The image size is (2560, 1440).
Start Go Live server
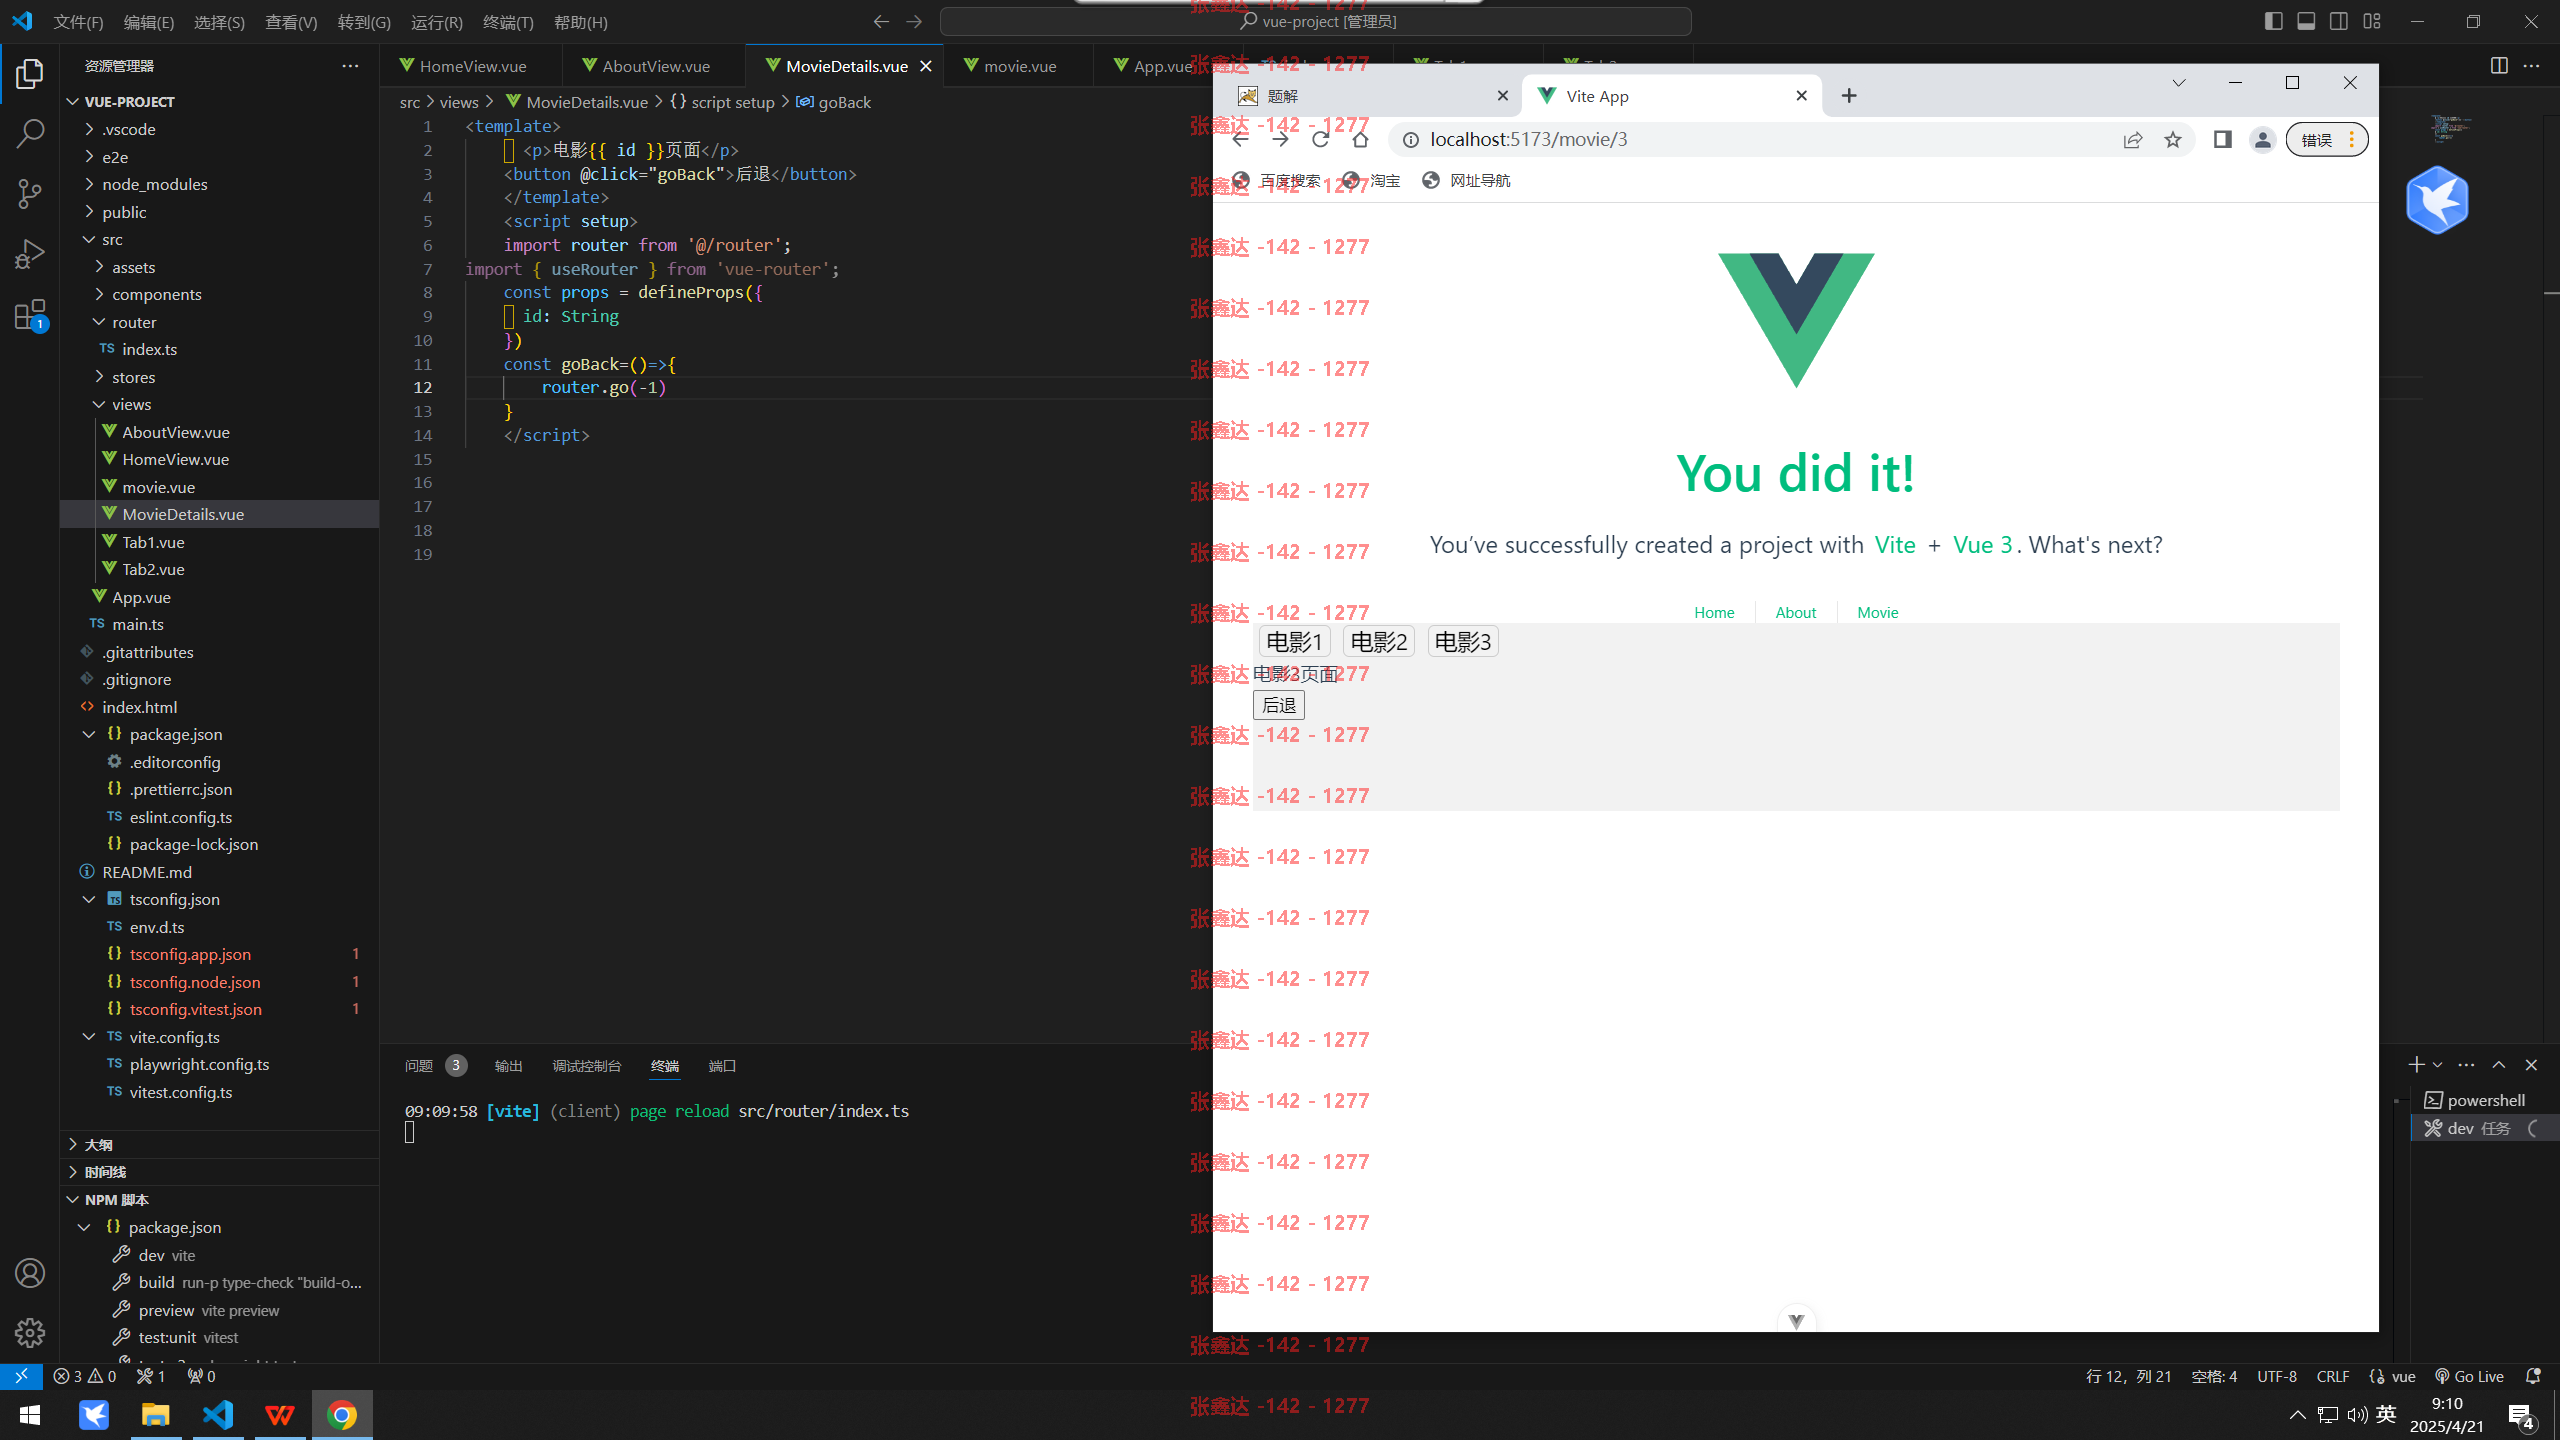tap(2469, 1376)
